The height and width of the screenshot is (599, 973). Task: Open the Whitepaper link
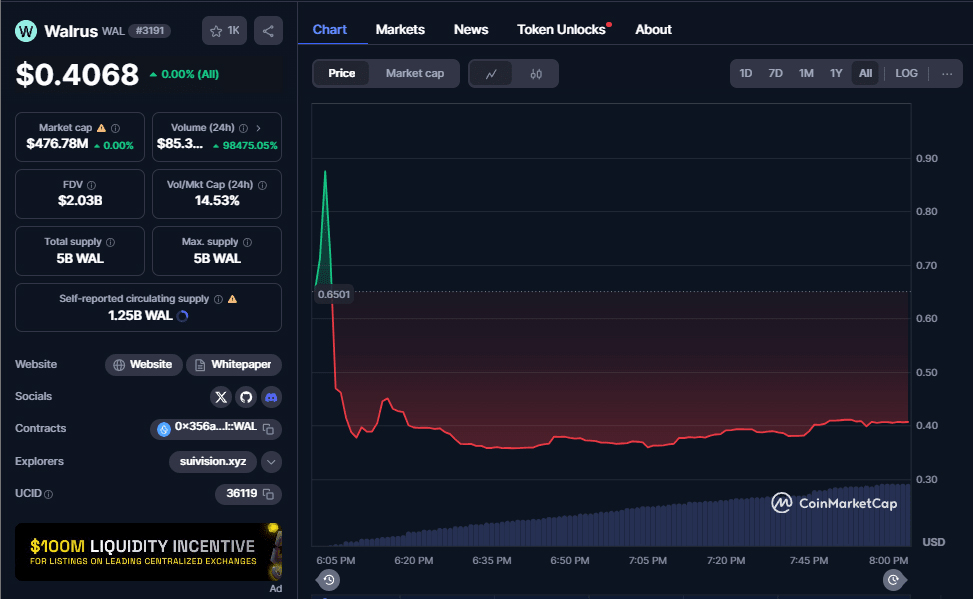point(234,365)
